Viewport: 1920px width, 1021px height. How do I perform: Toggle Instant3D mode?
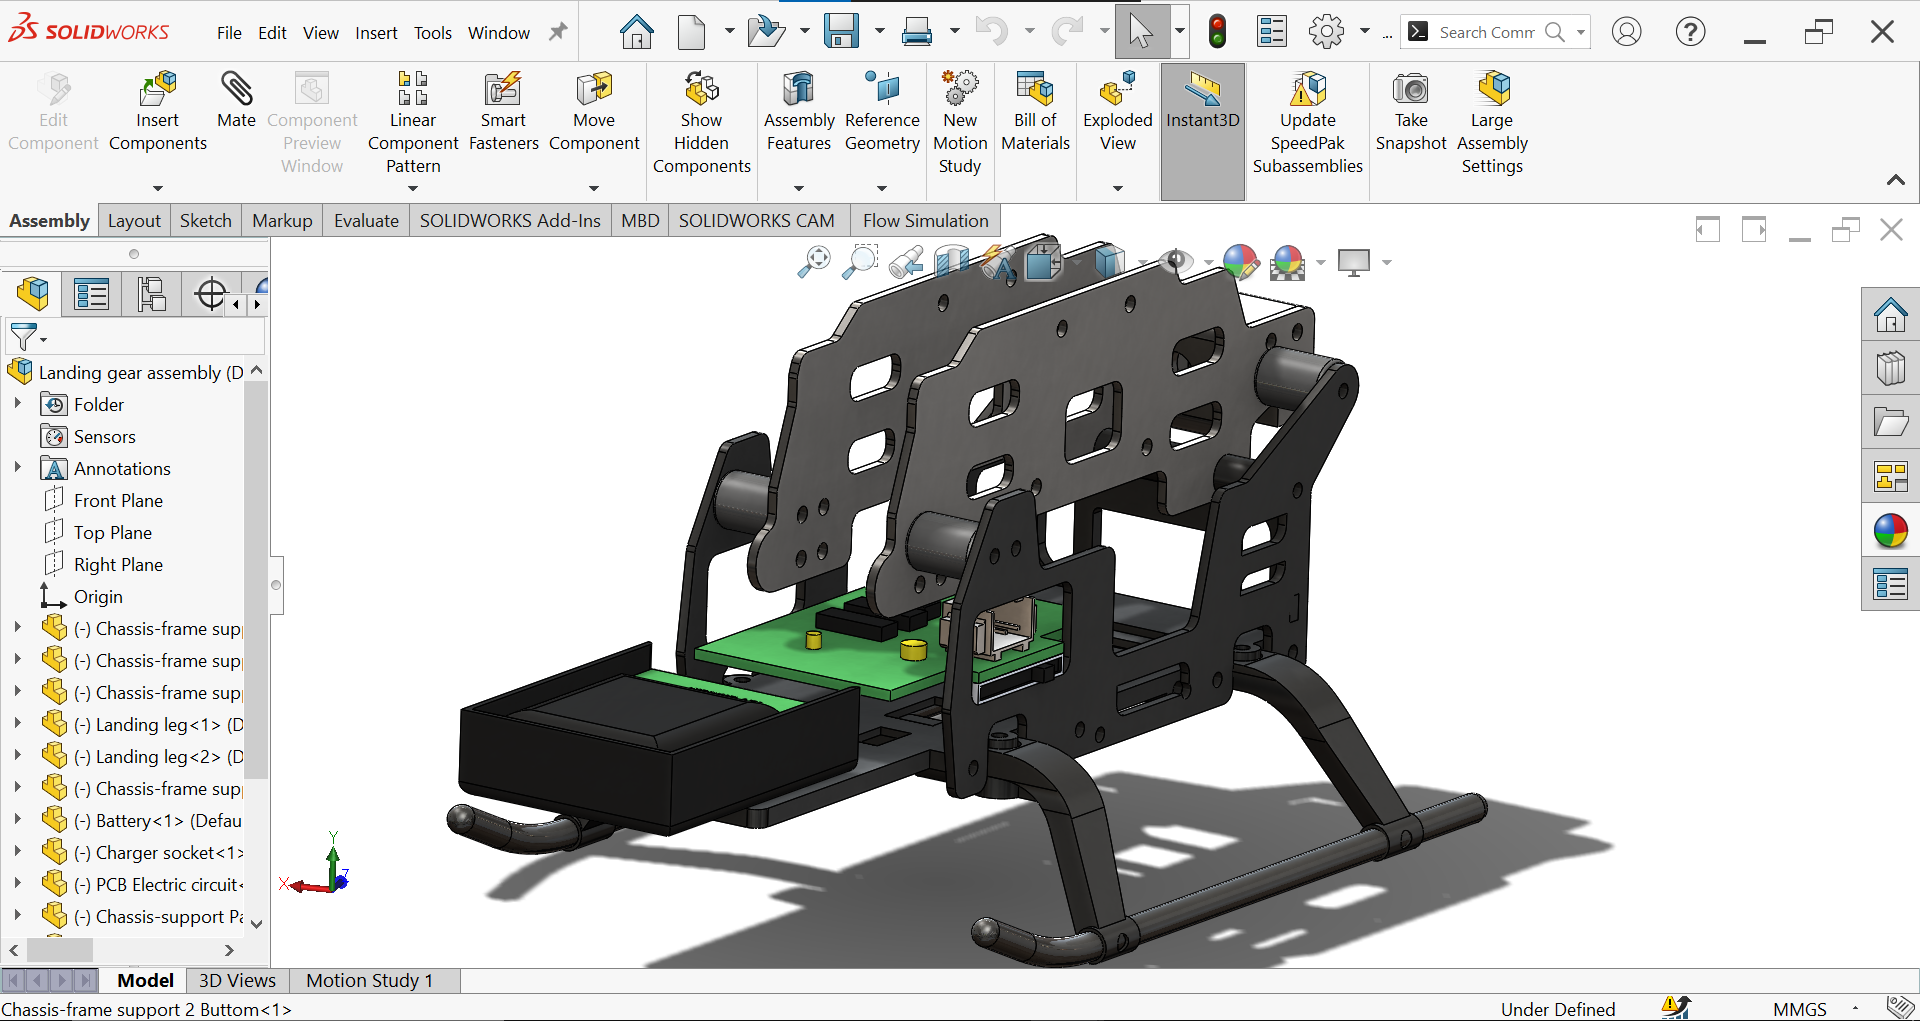tap(1203, 131)
